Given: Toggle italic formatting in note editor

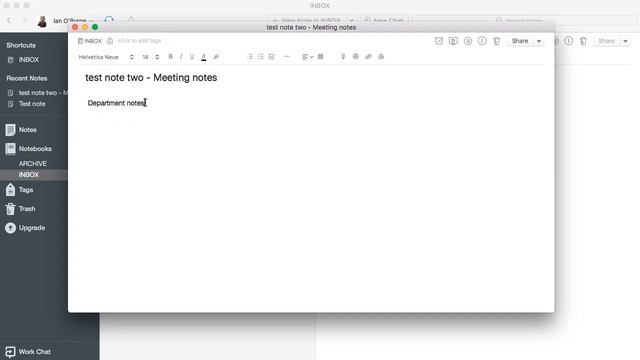Looking at the screenshot, I should coord(181,57).
